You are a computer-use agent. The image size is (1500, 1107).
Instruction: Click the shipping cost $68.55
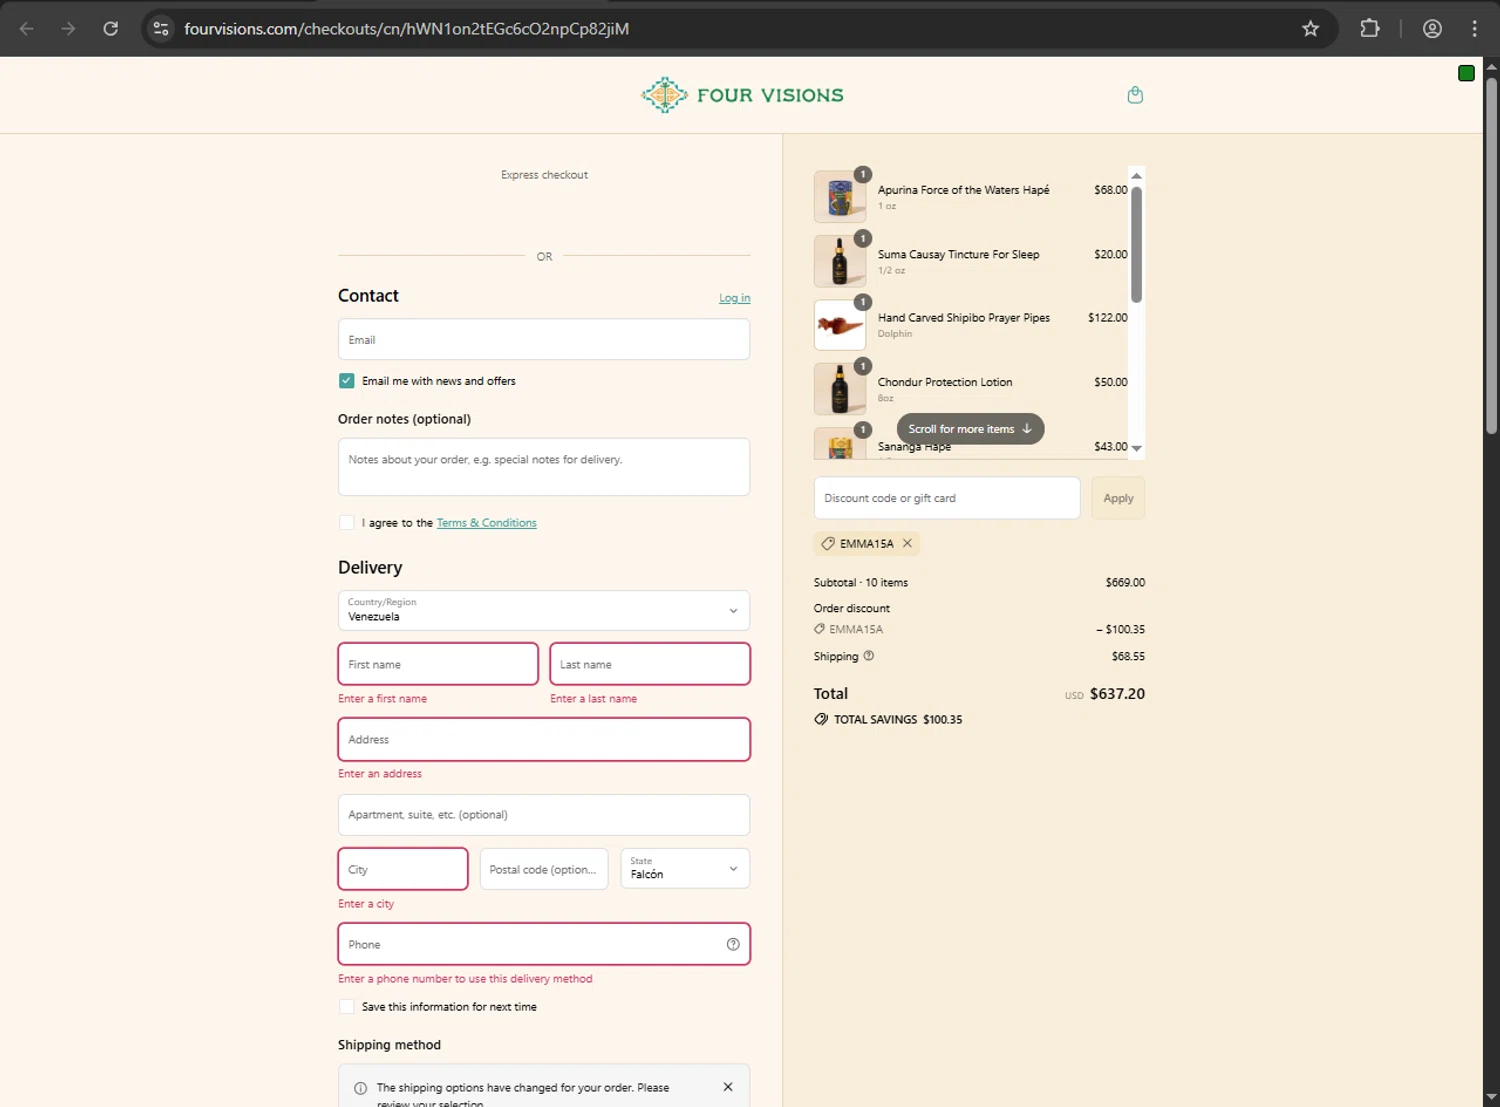click(x=1128, y=656)
